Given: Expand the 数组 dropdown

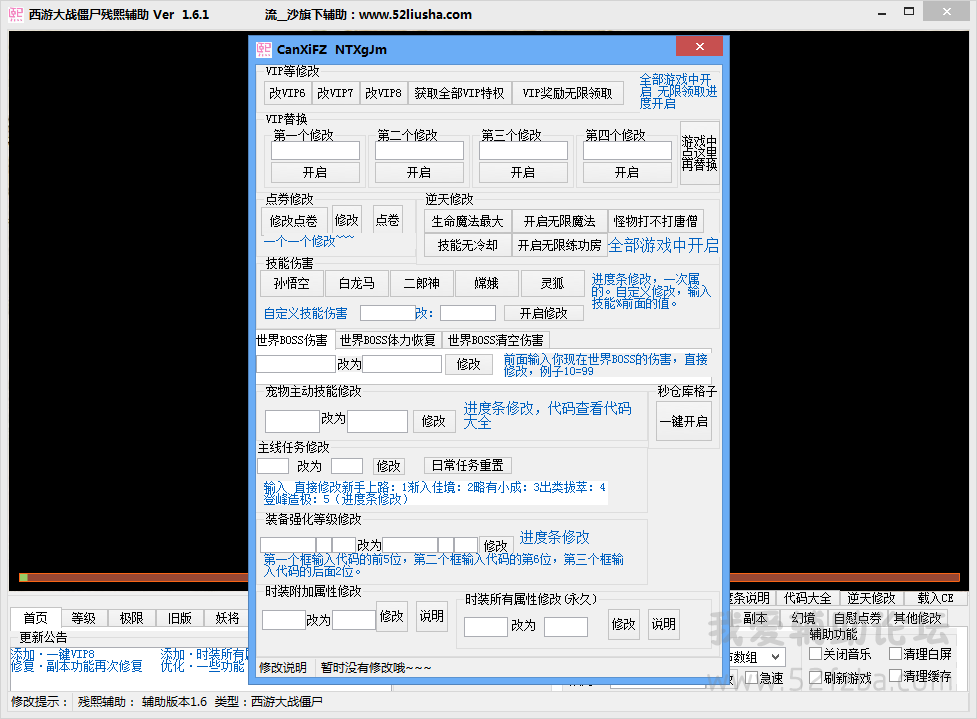Looking at the screenshot, I should (775, 657).
